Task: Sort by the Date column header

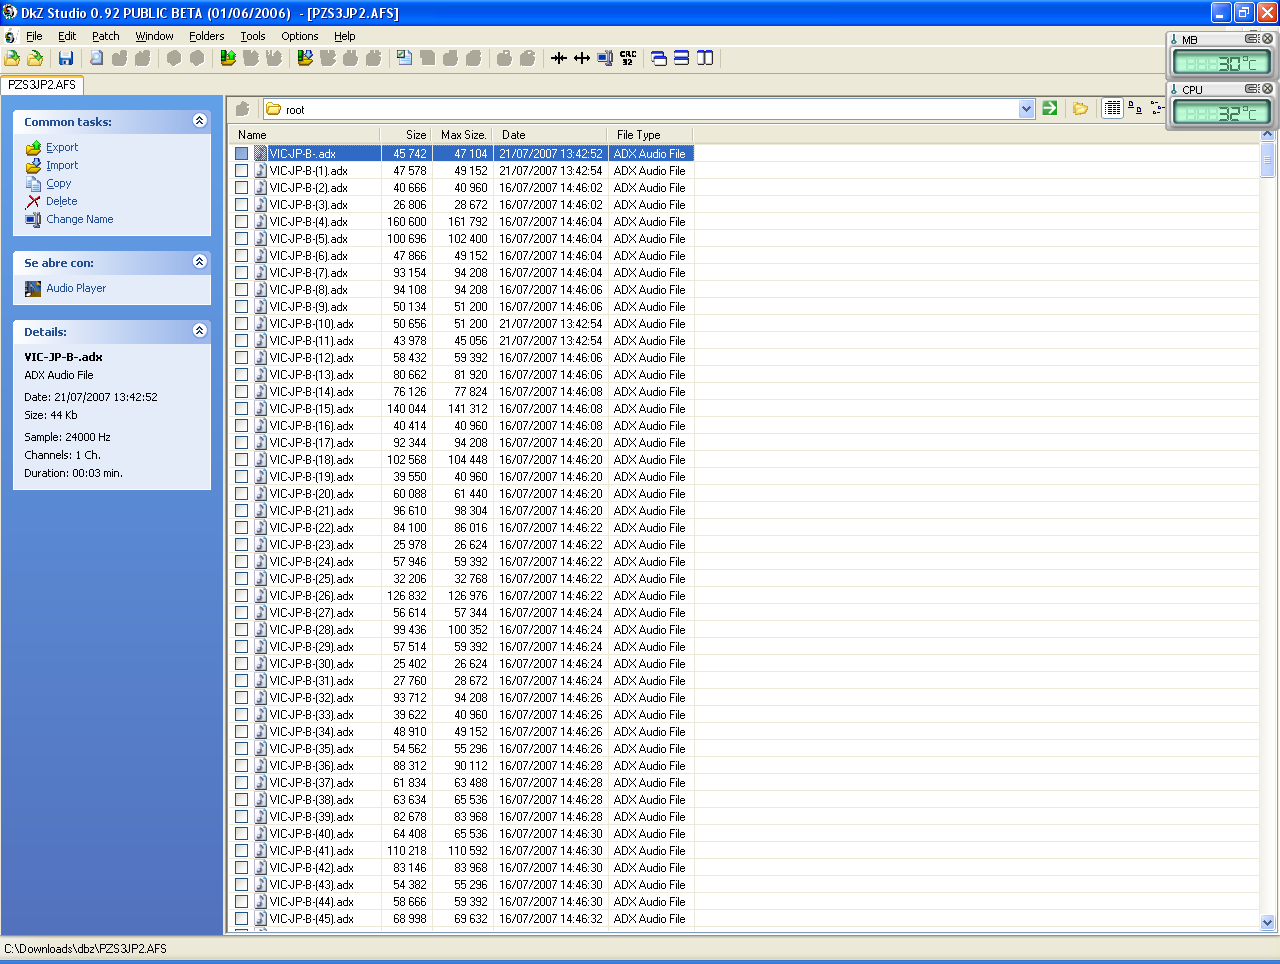Action: tap(549, 135)
